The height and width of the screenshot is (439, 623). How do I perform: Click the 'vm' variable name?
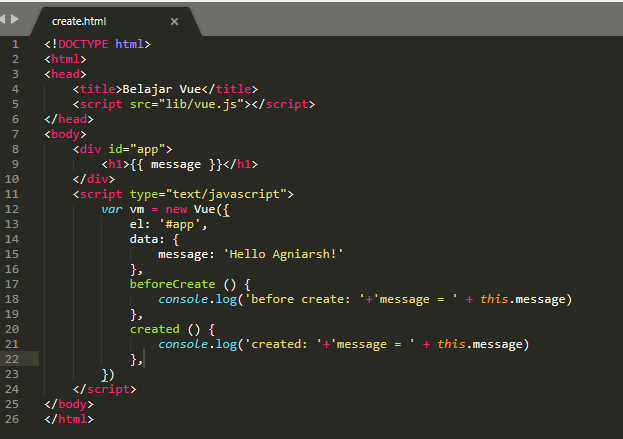[137, 209]
